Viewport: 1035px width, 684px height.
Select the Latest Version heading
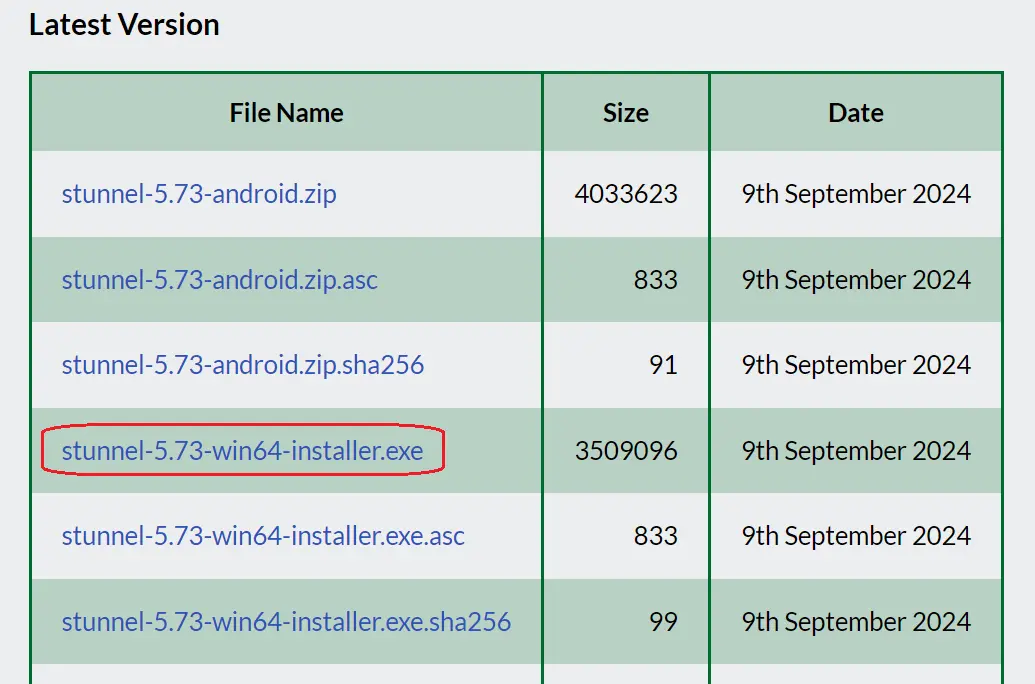(x=124, y=25)
